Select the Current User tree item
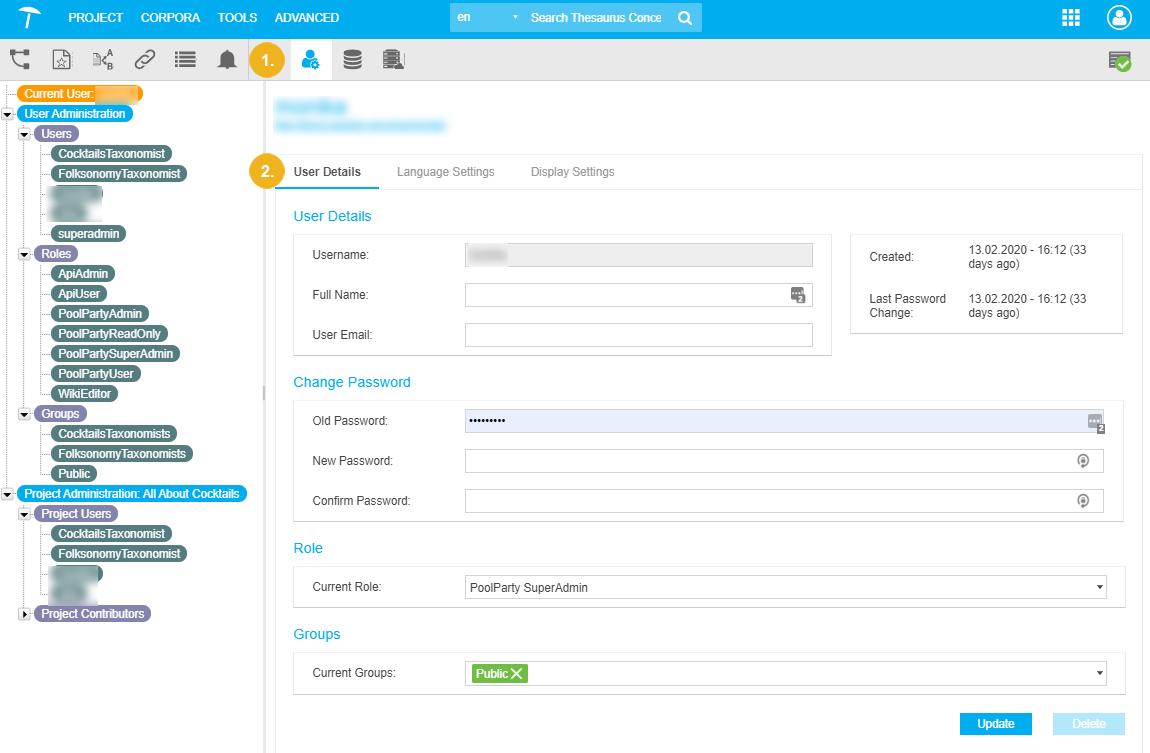The width and height of the screenshot is (1150, 753). [79, 94]
